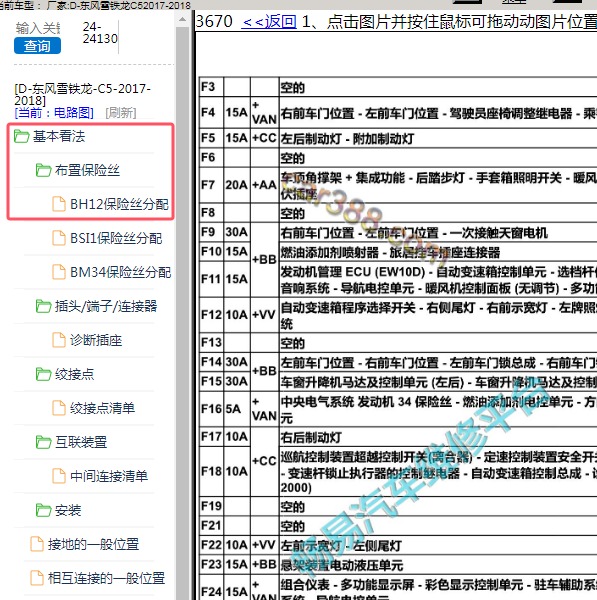Click the F22 fuse number cell
The image size is (597, 600).
(212, 545)
